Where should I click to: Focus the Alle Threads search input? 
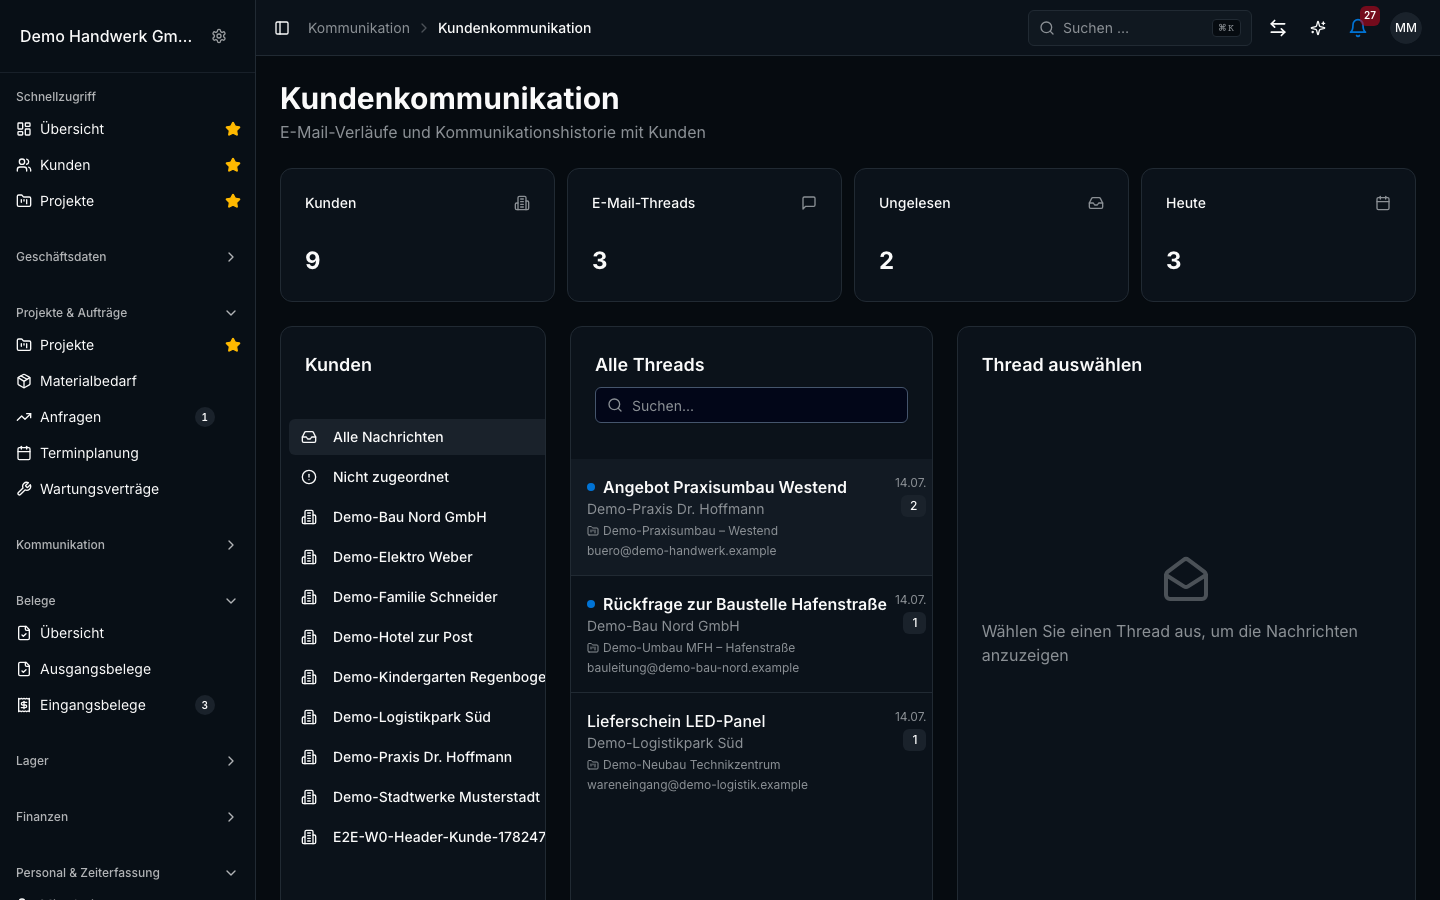pyautogui.click(x=751, y=405)
